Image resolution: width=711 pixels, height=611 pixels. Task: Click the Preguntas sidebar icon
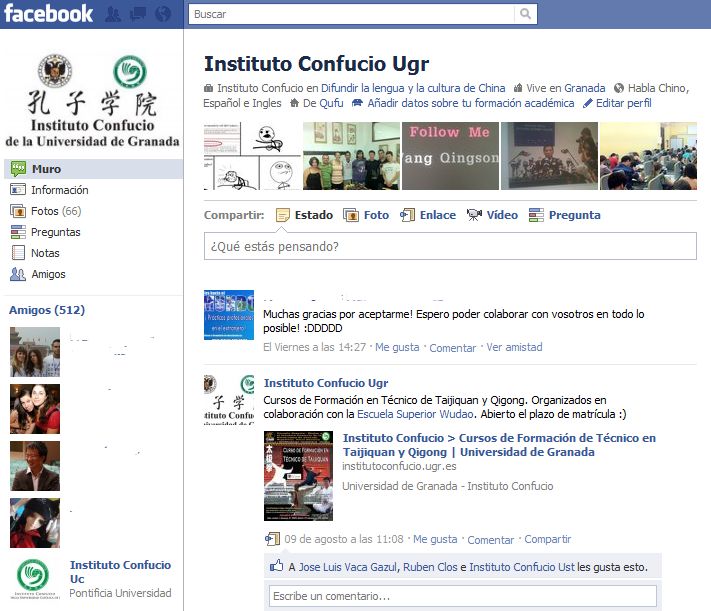18,232
